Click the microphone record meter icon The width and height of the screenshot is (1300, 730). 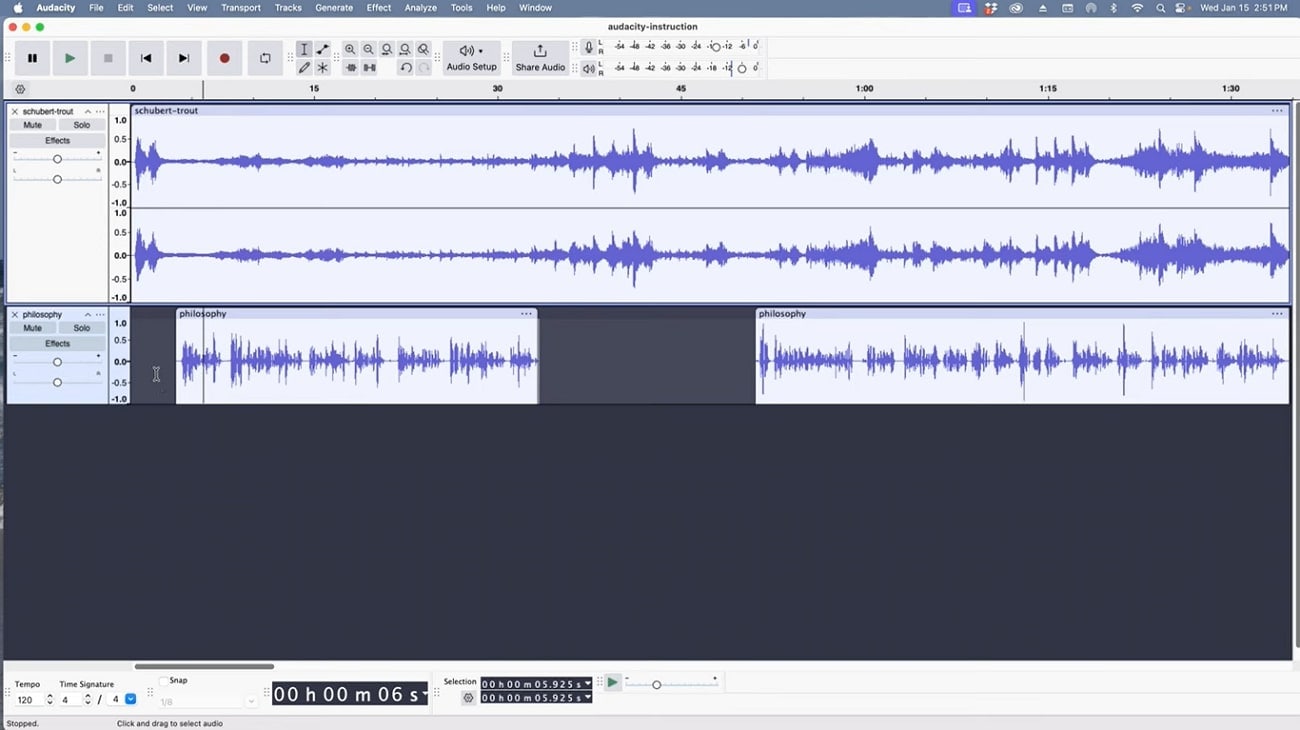pyautogui.click(x=588, y=47)
